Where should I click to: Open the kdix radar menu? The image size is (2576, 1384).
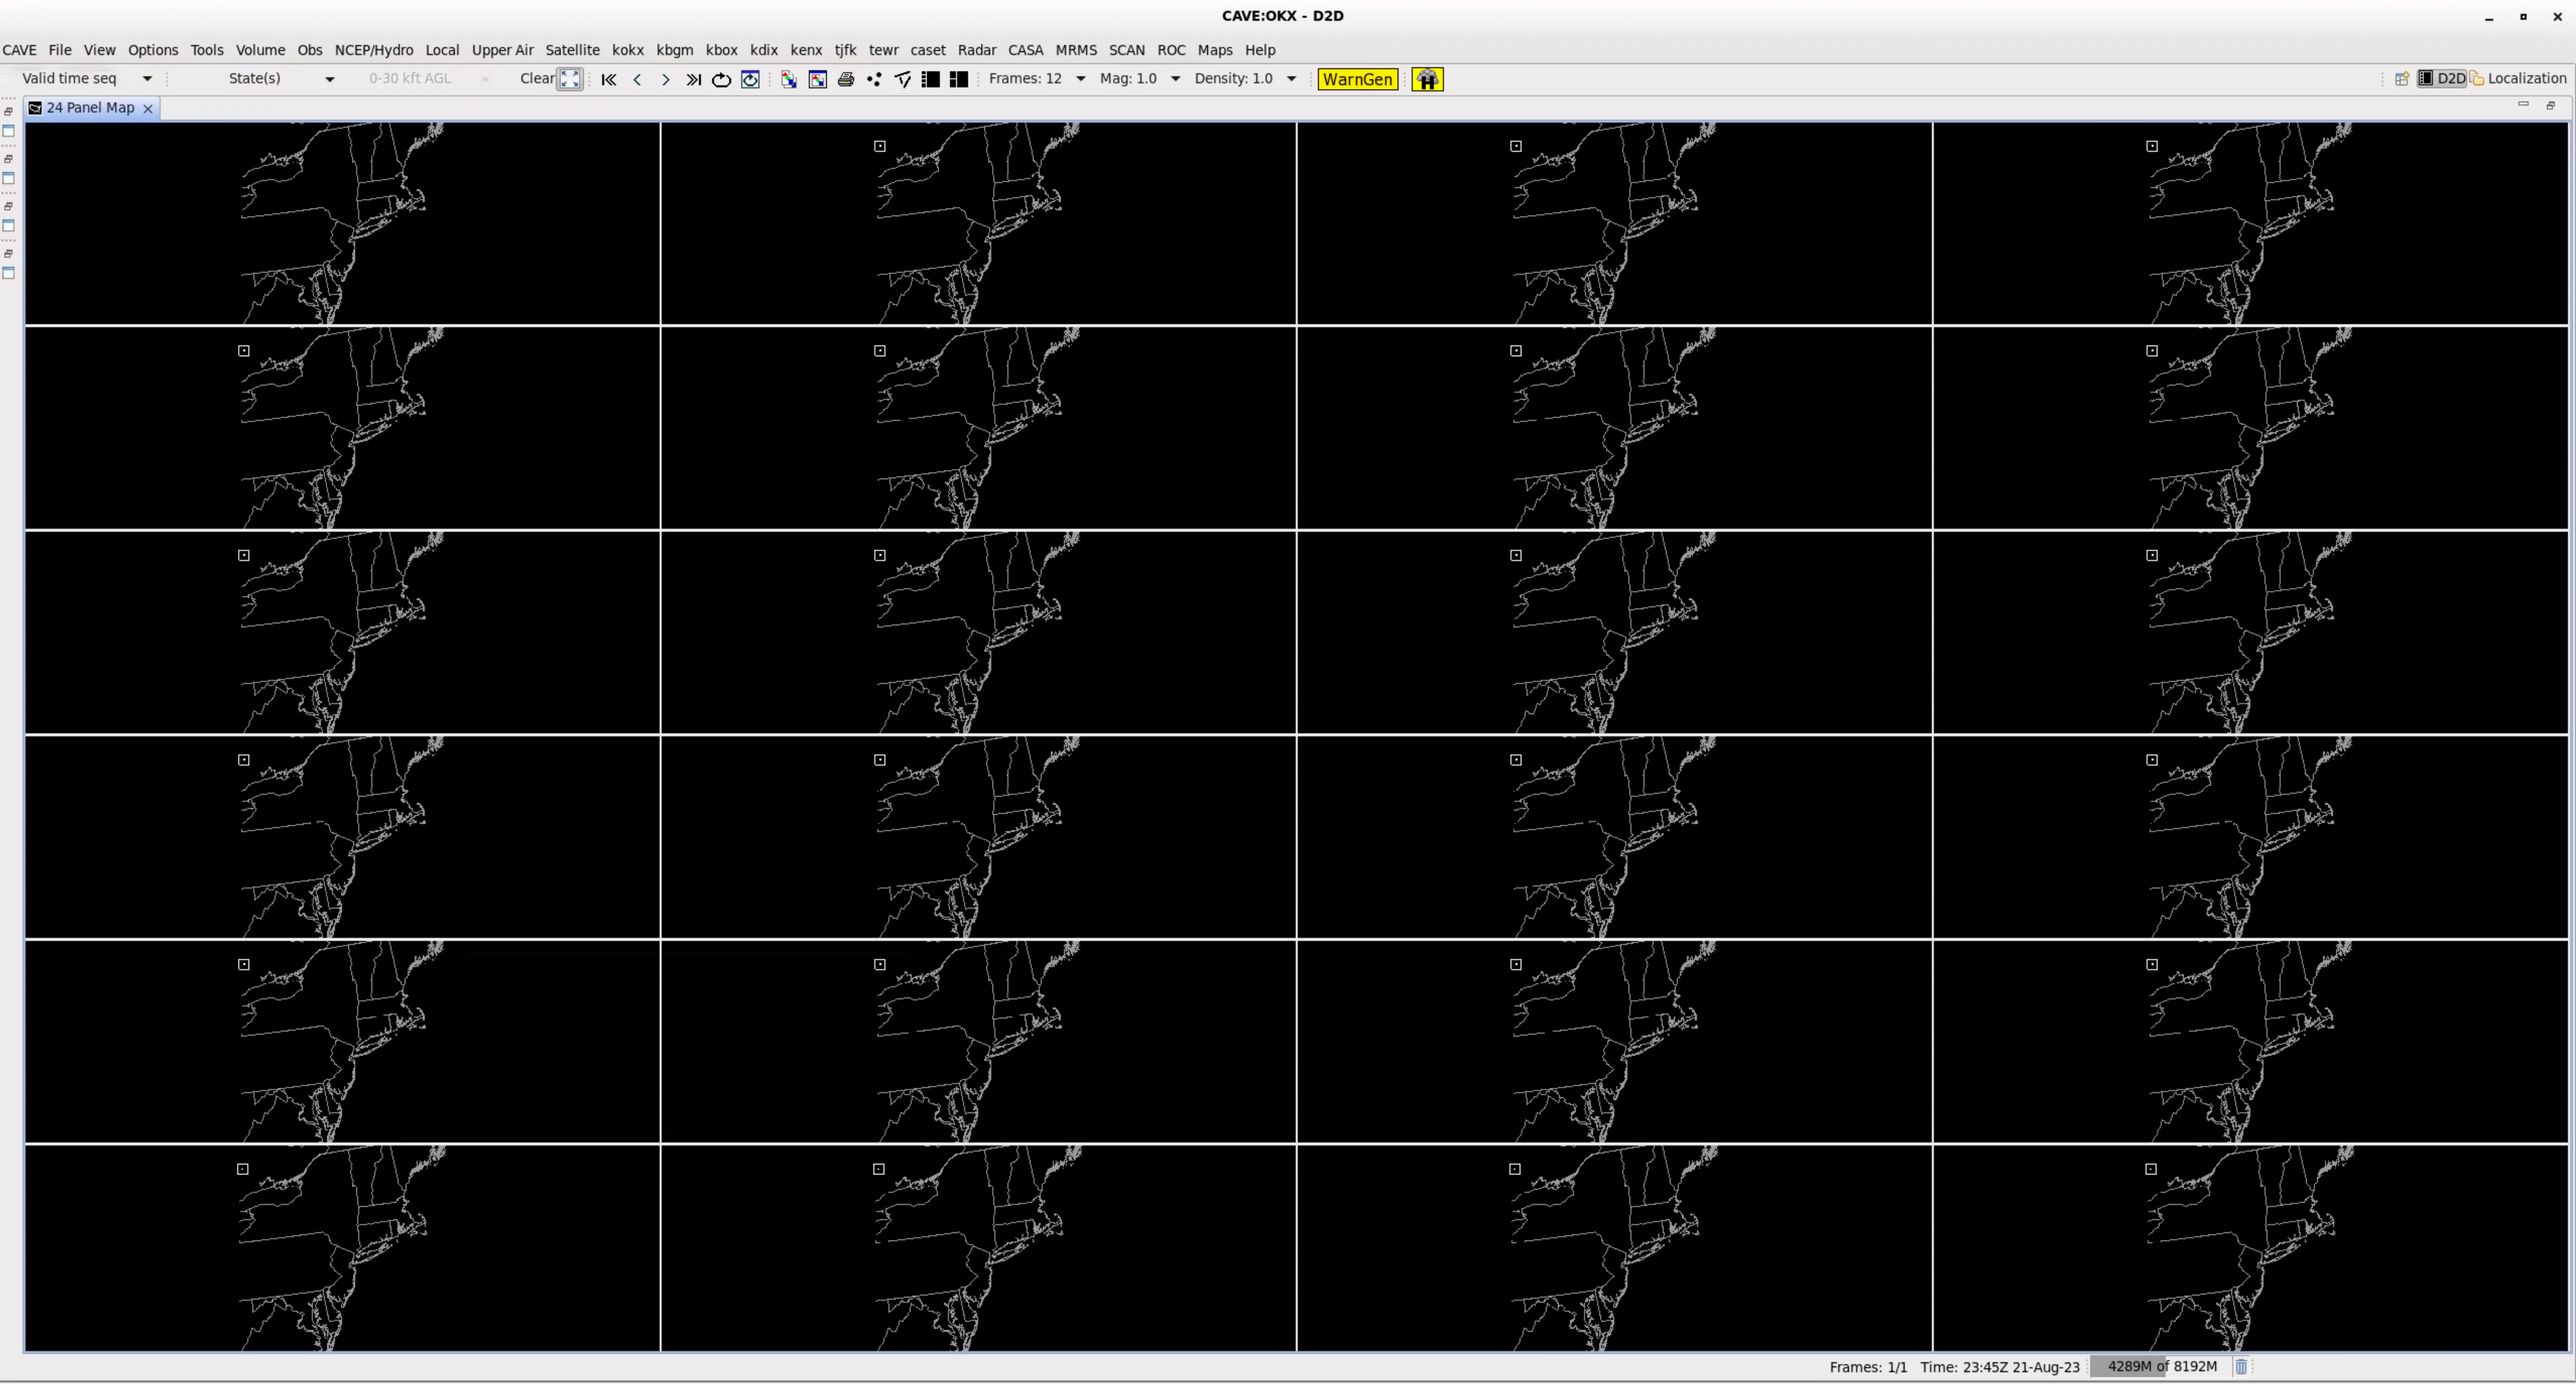tap(764, 50)
